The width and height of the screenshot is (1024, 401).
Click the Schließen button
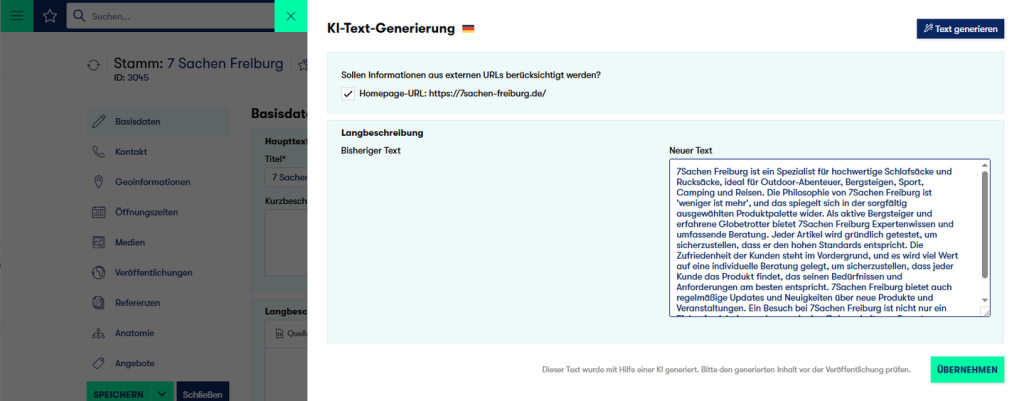point(203,394)
